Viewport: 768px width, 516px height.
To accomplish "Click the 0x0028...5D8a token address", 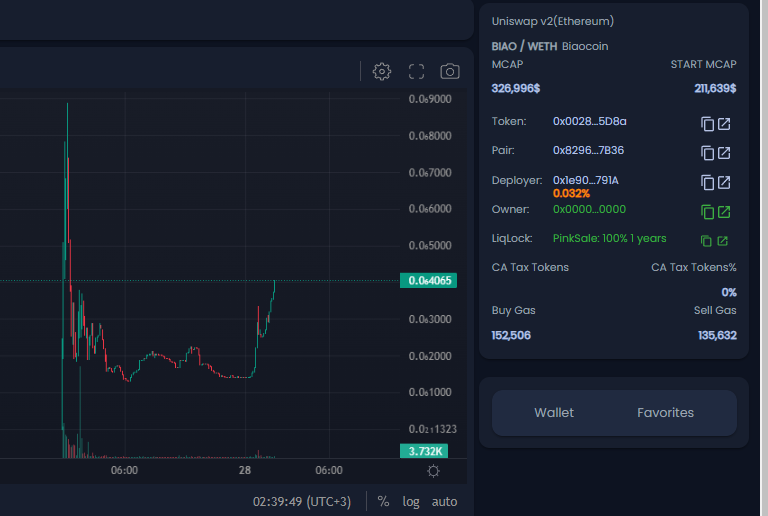I will [589, 121].
